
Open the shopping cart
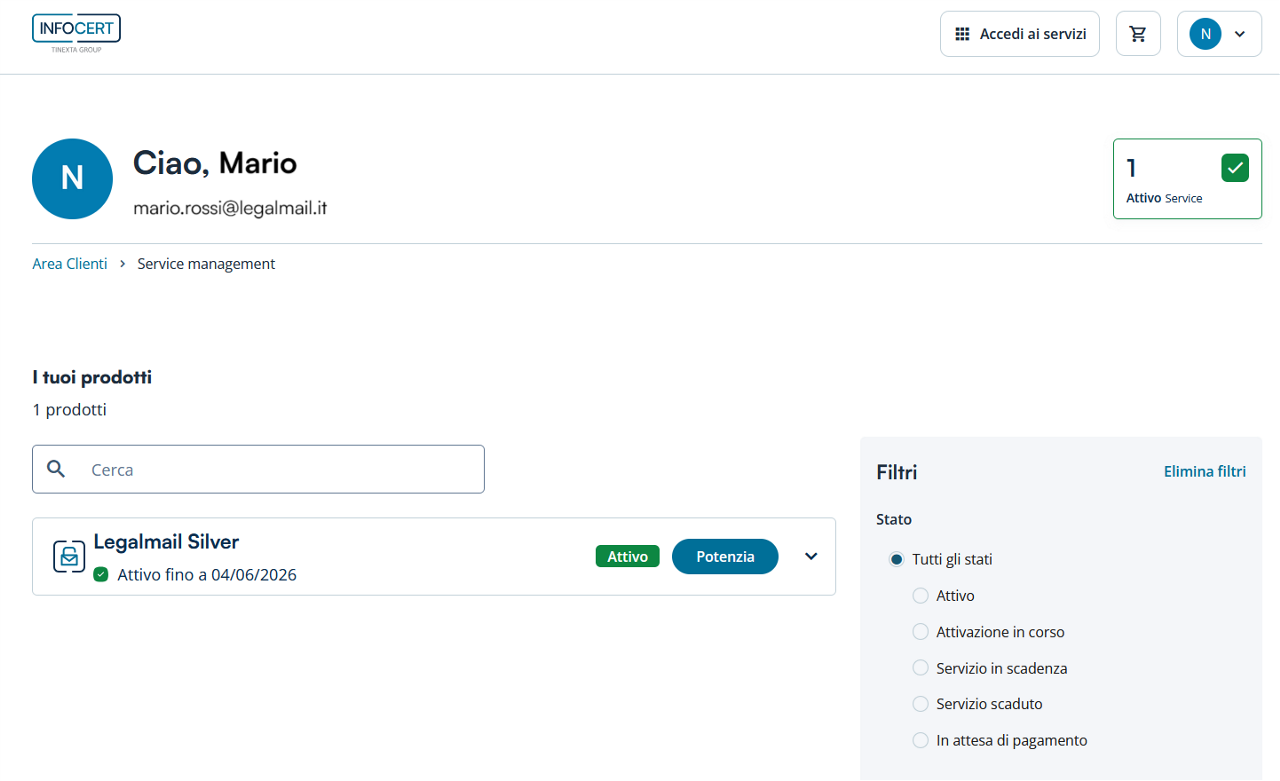click(1137, 34)
